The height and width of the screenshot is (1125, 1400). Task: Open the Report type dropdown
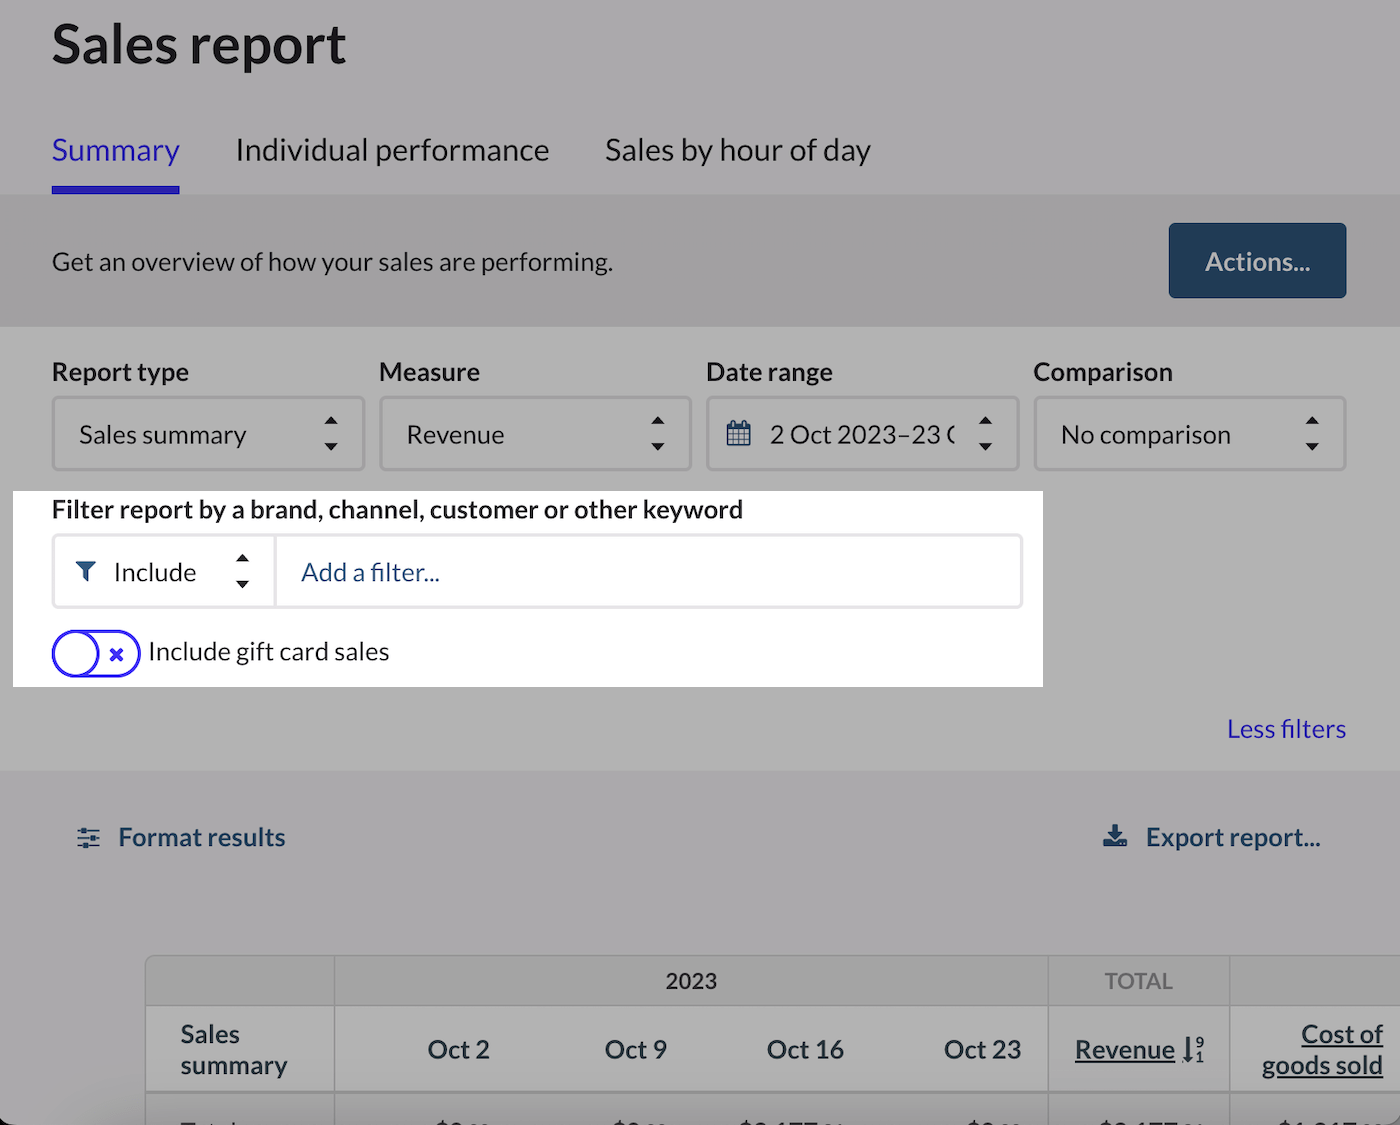[x=207, y=434]
